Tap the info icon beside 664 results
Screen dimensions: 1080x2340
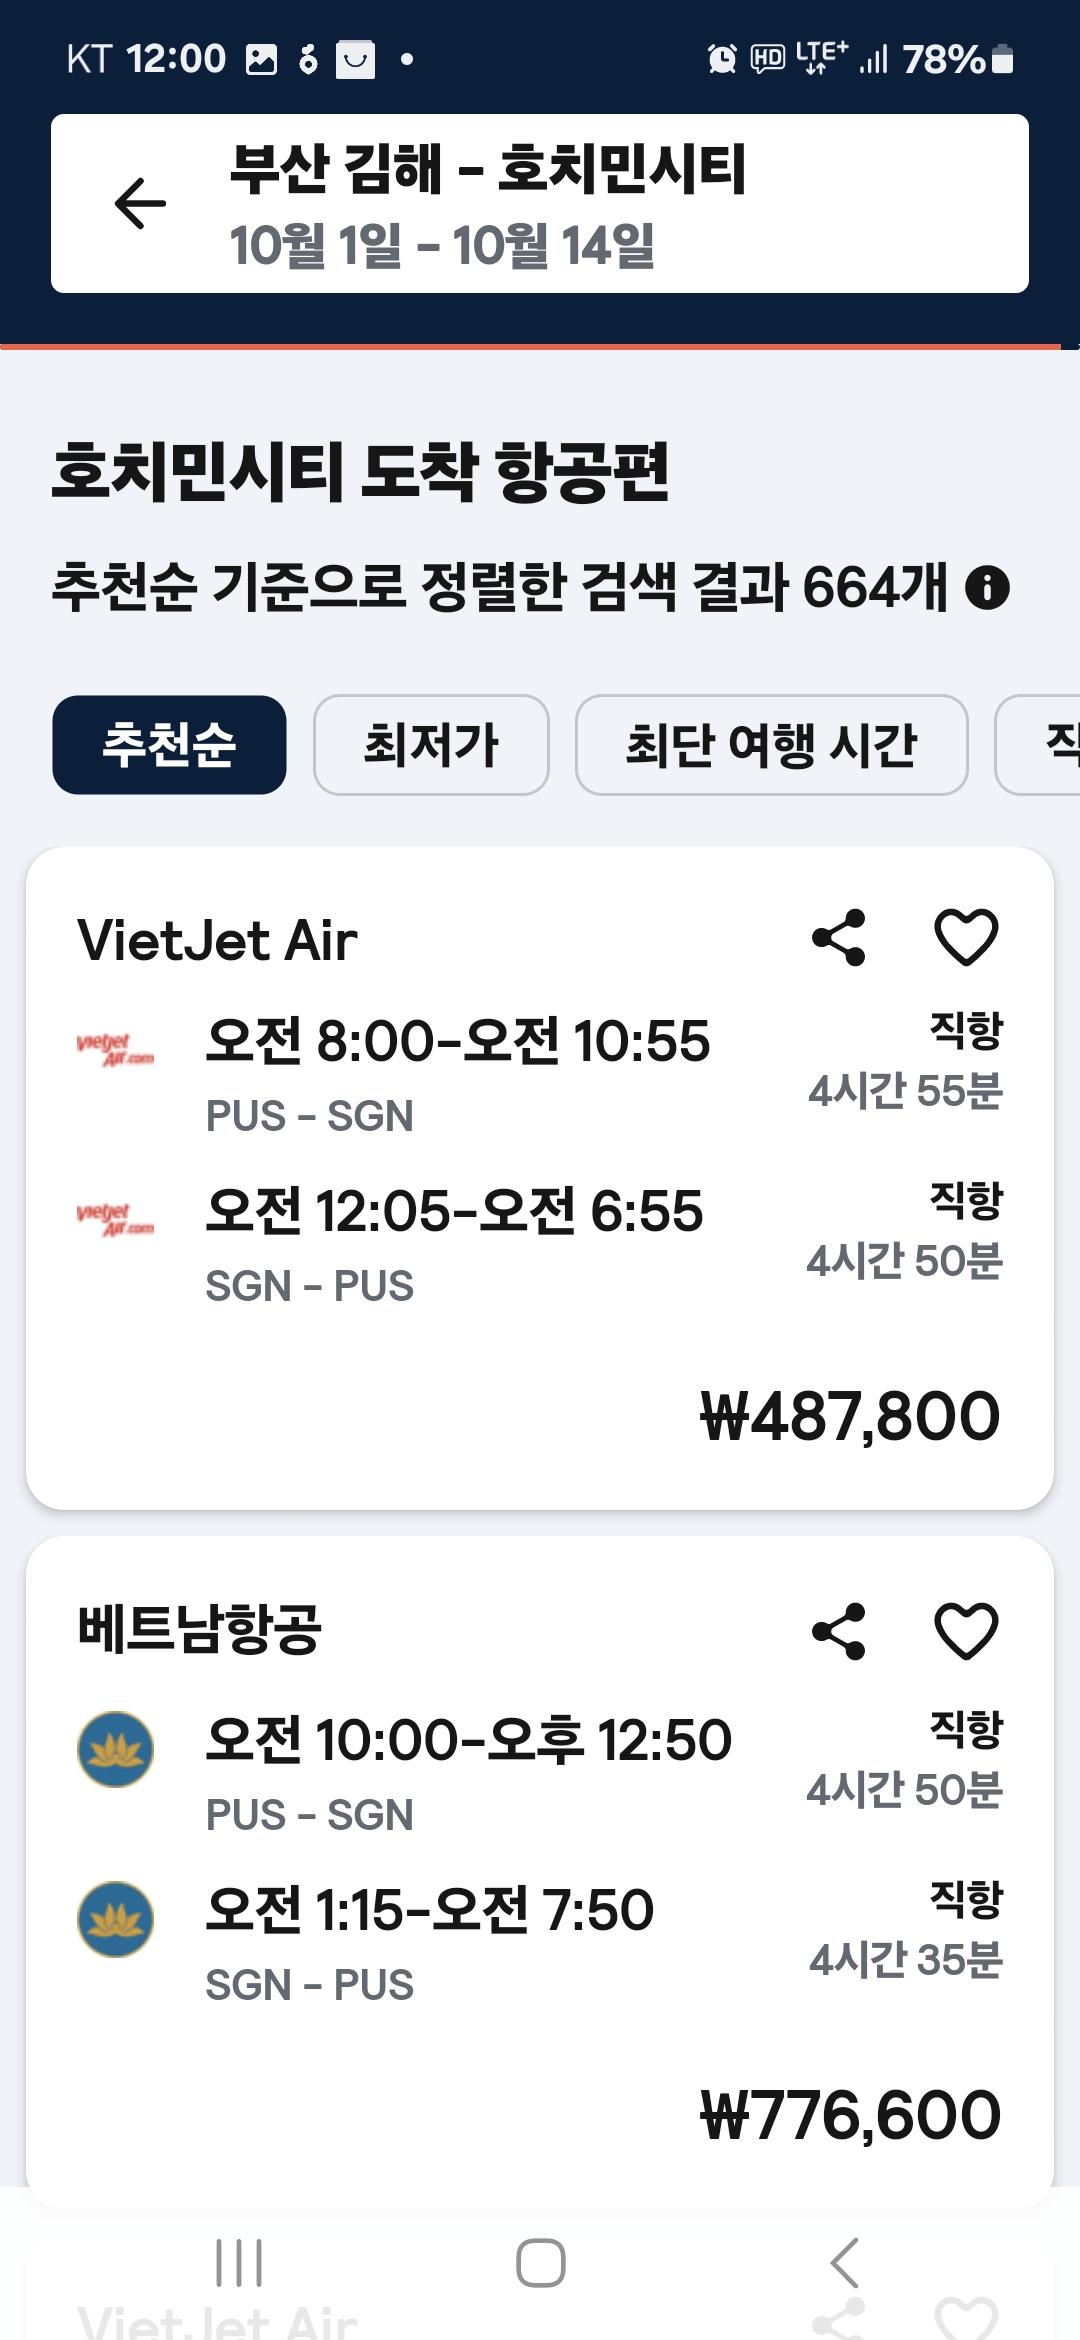(x=987, y=587)
